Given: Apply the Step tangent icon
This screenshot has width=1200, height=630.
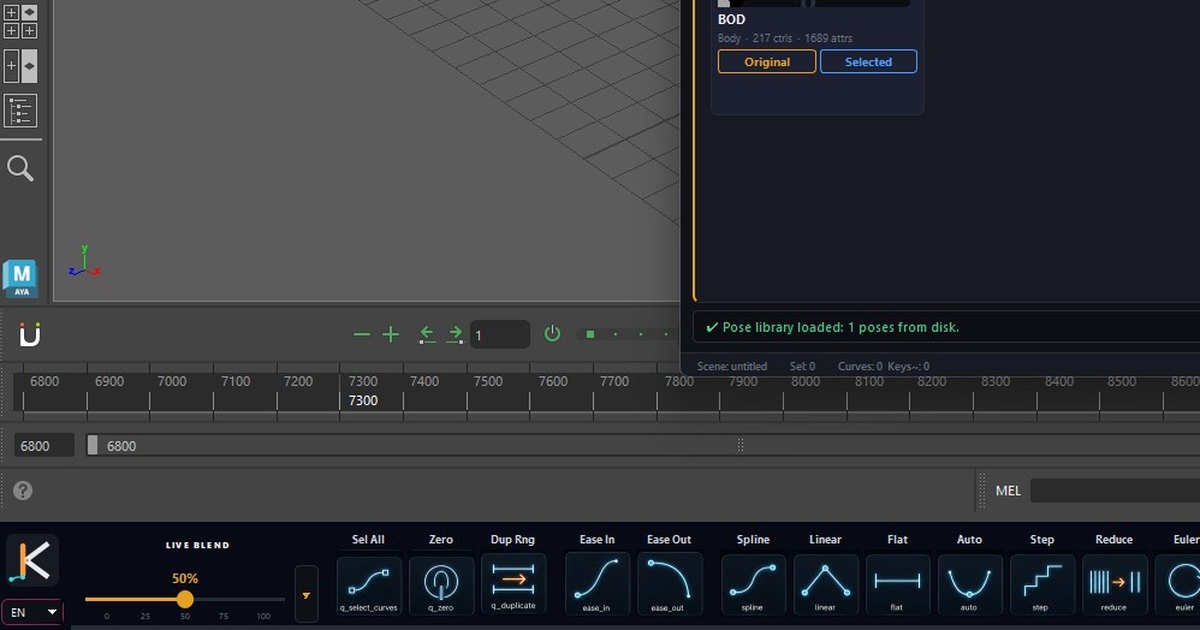Looking at the screenshot, I should pyautogui.click(x=1042, y=584).
